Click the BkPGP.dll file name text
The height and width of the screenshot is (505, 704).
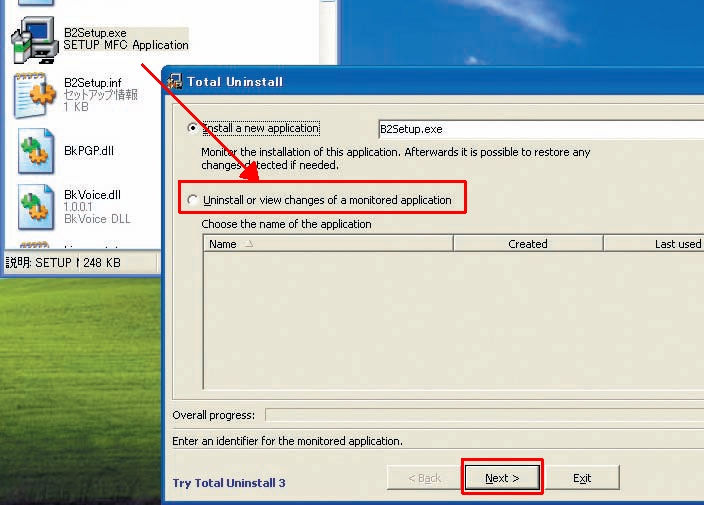click(x=89, y=151)
